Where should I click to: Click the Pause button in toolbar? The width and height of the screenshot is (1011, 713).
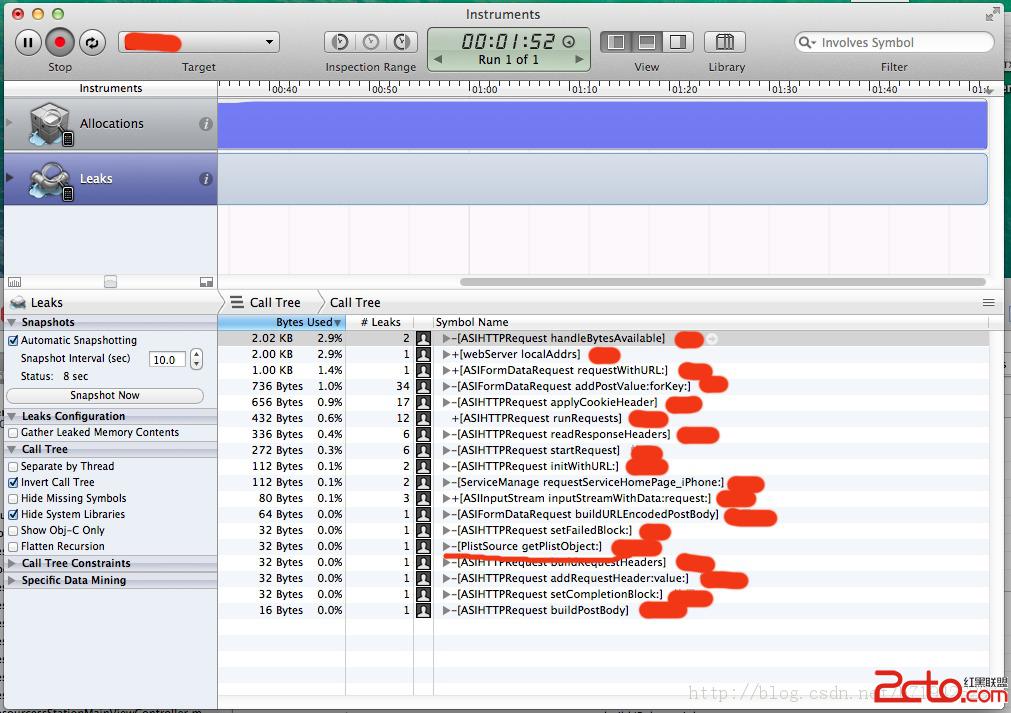pyautogui.click(x=28, y=42)
